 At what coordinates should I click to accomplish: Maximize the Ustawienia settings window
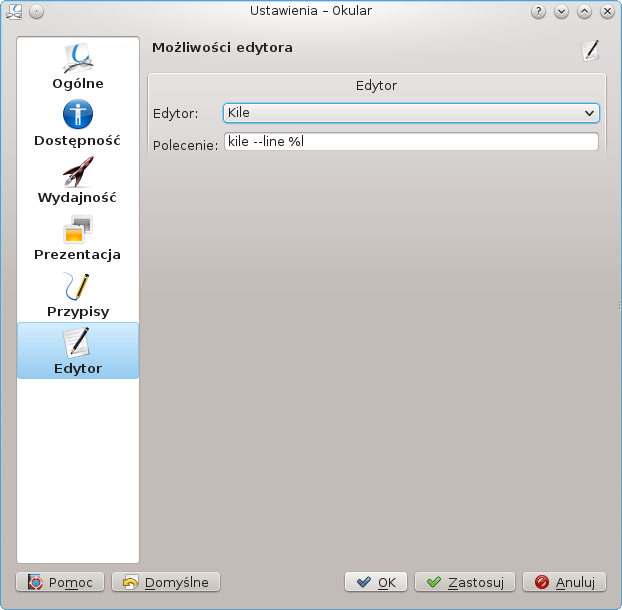585,12
